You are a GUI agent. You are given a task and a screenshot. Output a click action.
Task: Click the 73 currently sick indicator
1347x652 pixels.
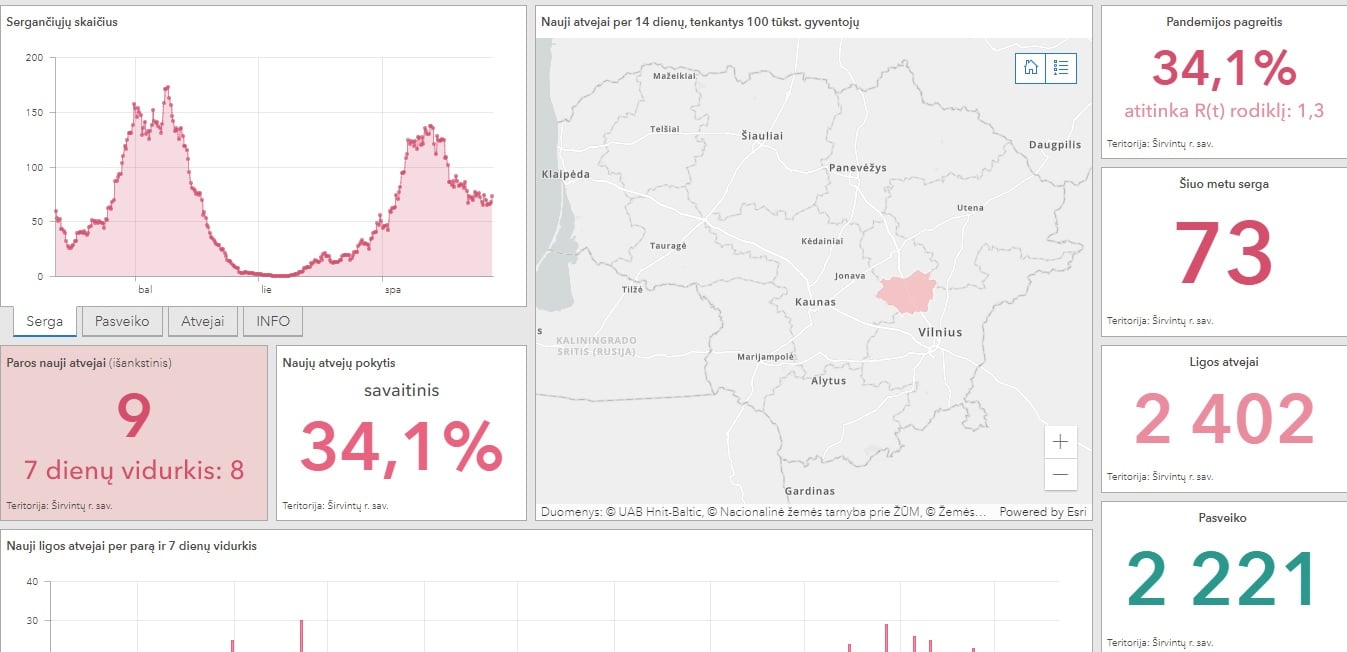click(1222, 254)
